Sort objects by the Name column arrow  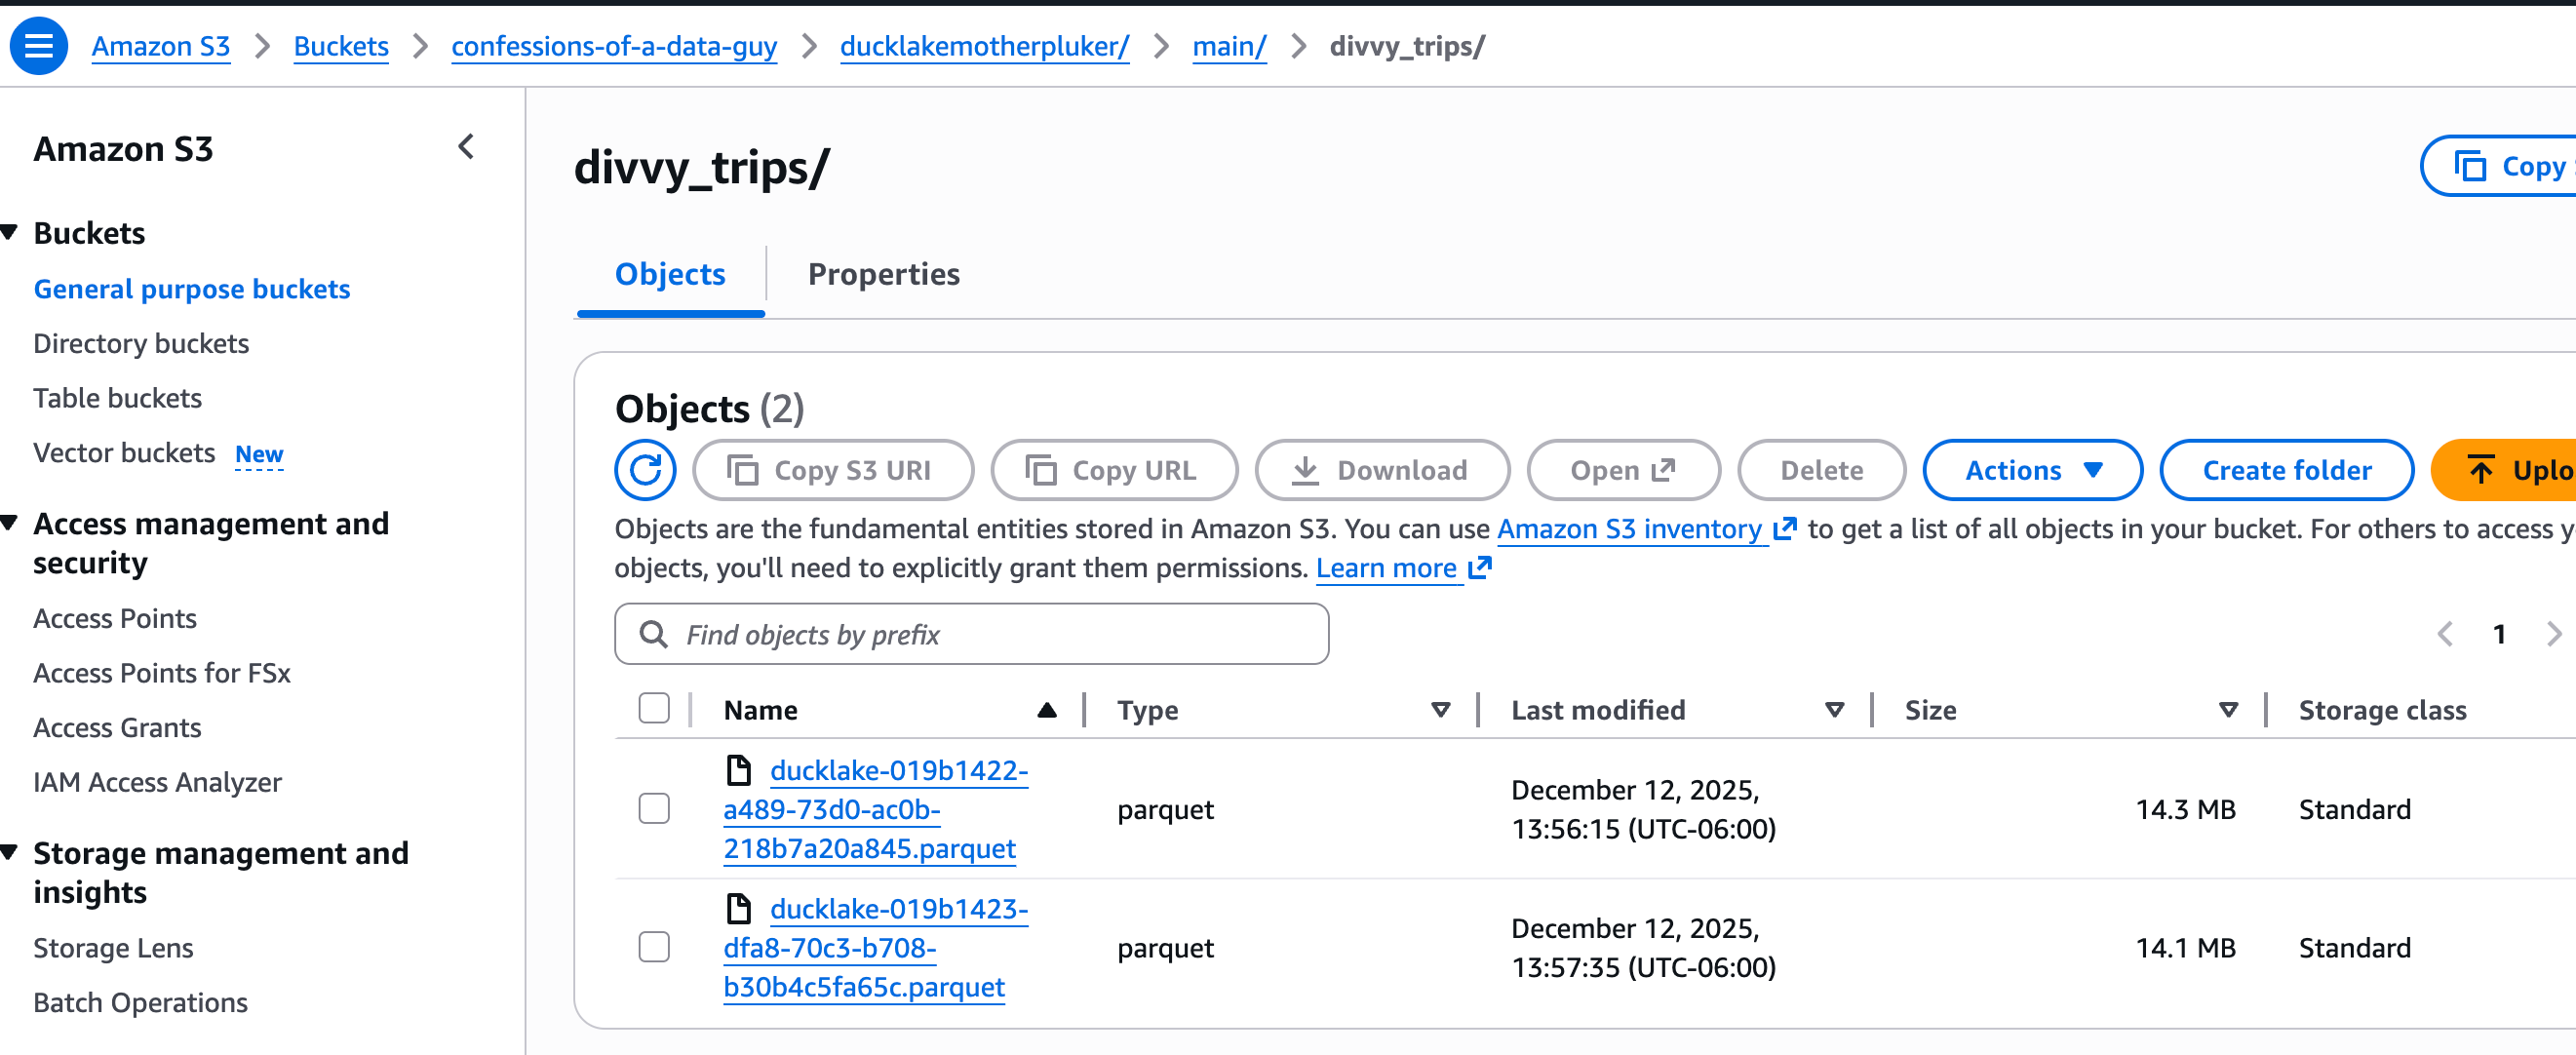pos(1046,710)
